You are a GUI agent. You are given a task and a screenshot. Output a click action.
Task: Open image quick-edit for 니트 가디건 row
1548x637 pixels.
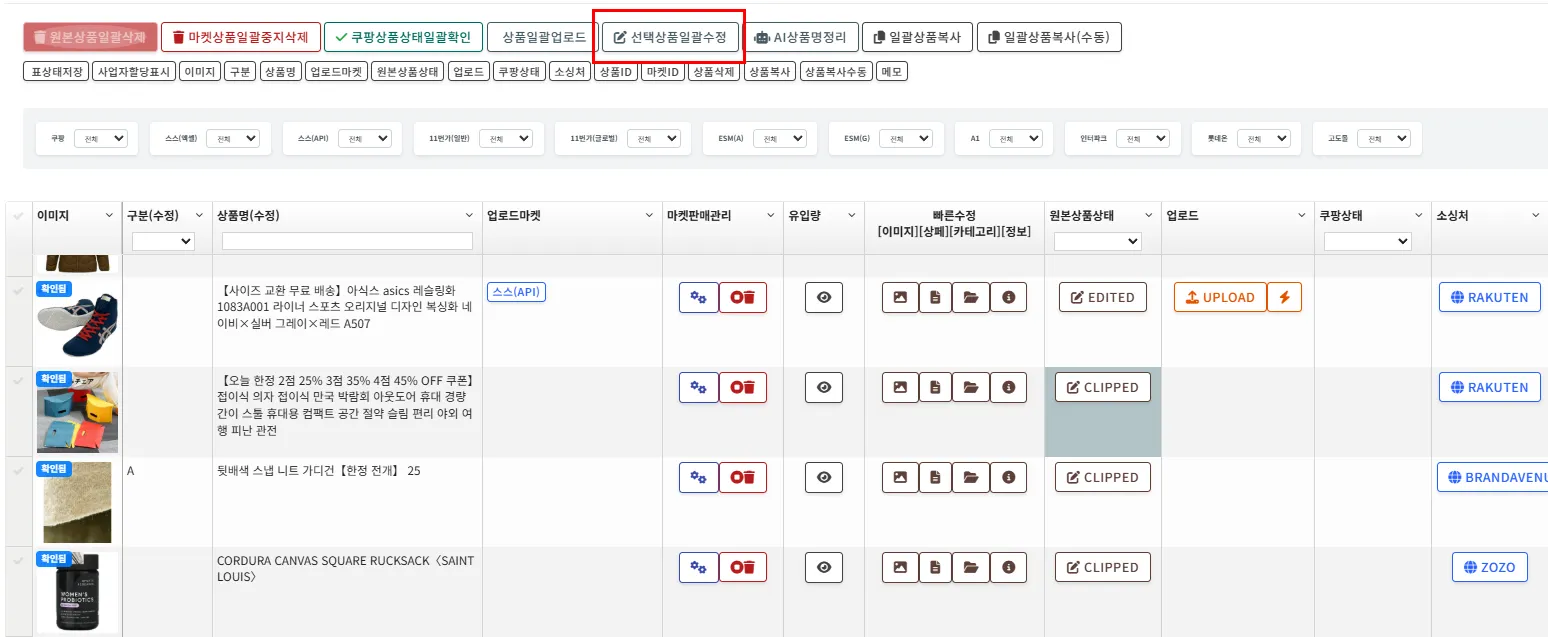(x=900, y=477)
